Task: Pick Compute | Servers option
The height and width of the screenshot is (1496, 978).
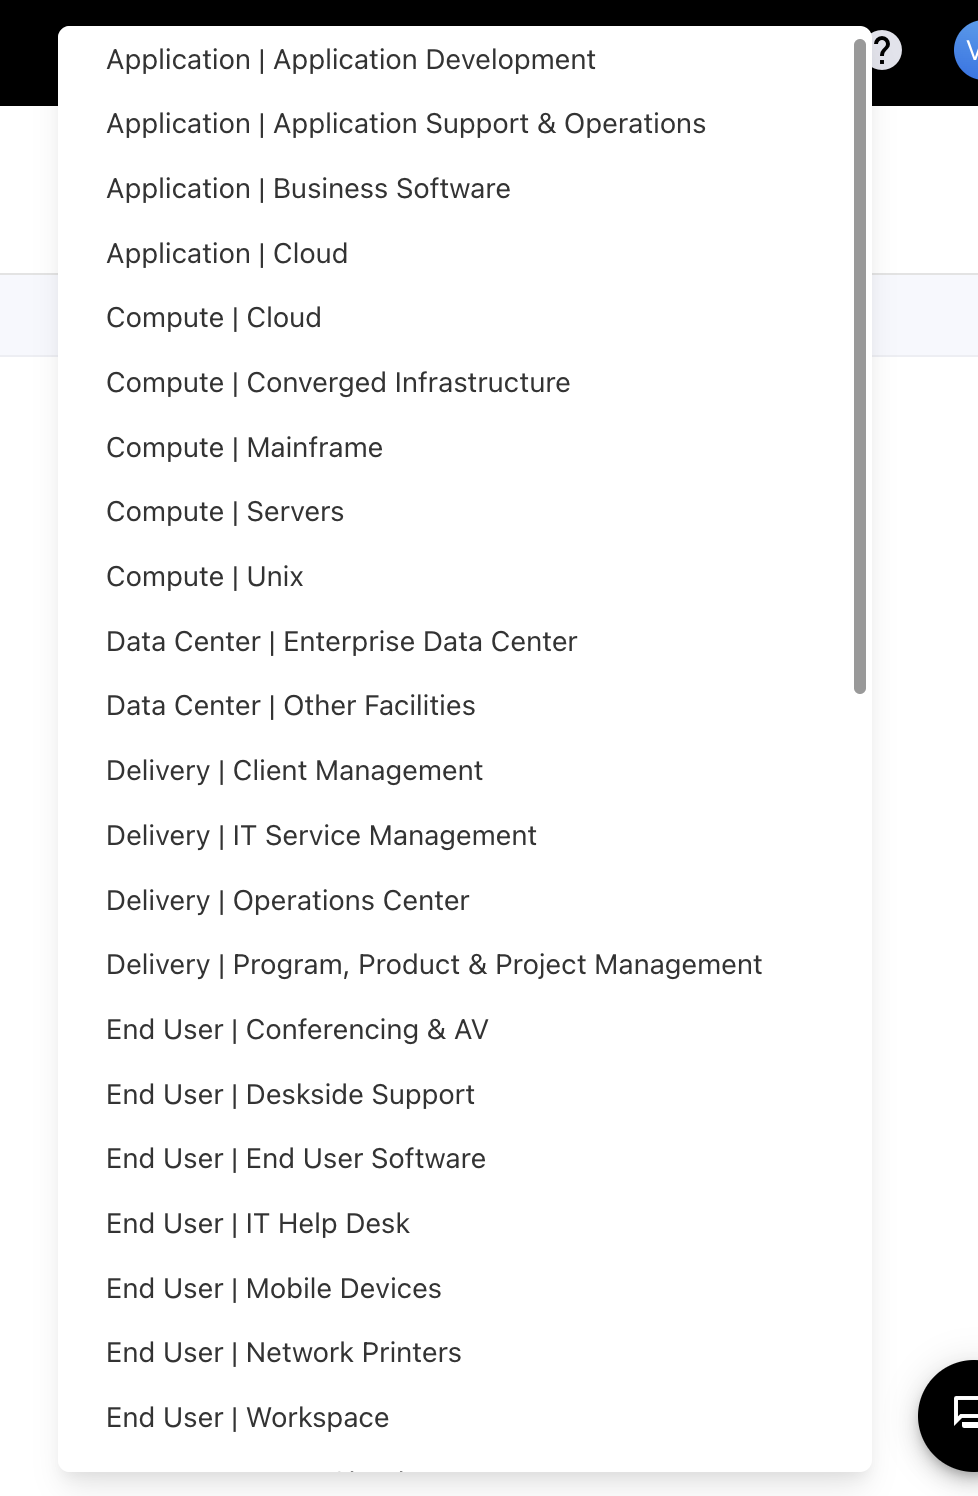Action: point(225,512)
